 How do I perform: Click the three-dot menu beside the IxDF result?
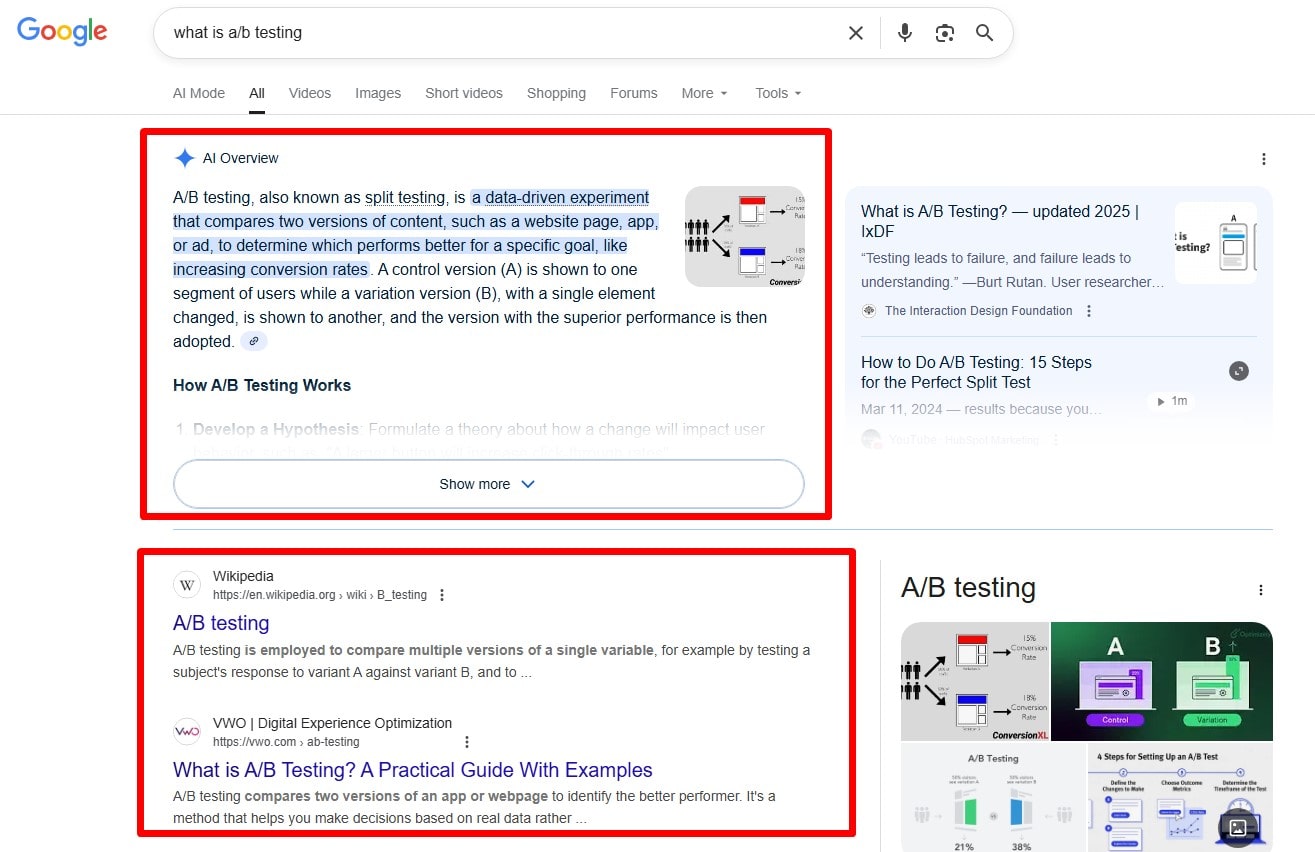pyautogui.click(x=1088, y=310)
